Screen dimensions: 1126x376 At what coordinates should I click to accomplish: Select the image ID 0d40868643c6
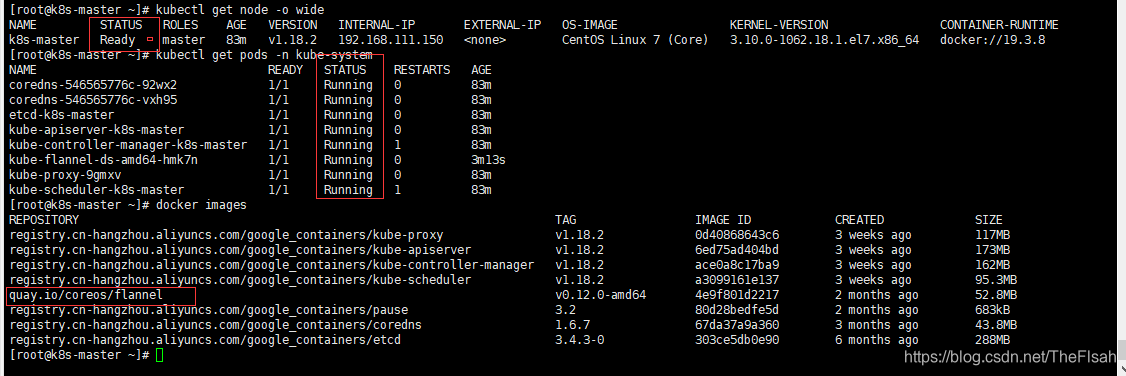pyautogui.click(x=737, y=235)
